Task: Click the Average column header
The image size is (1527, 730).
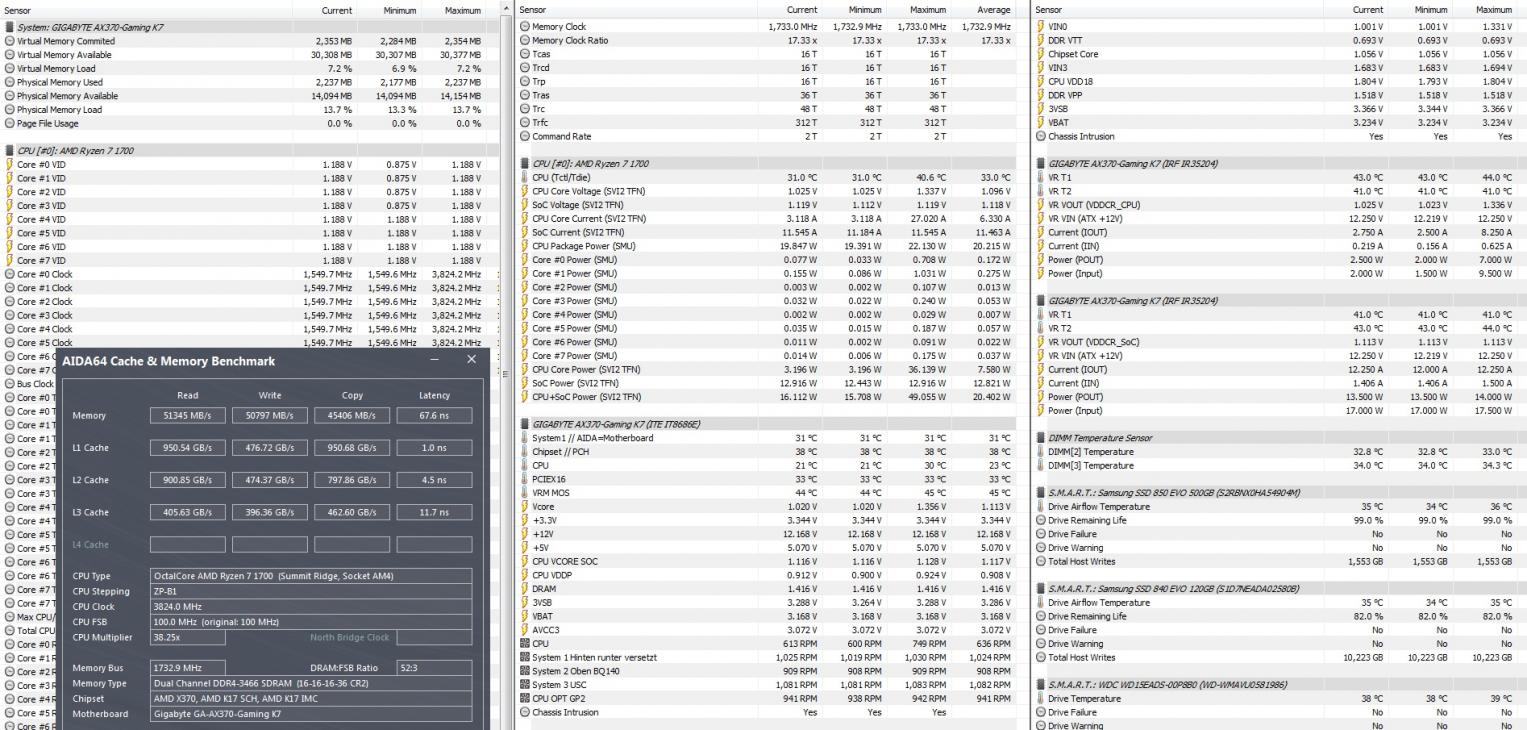Action: click(x=991, y=9)
